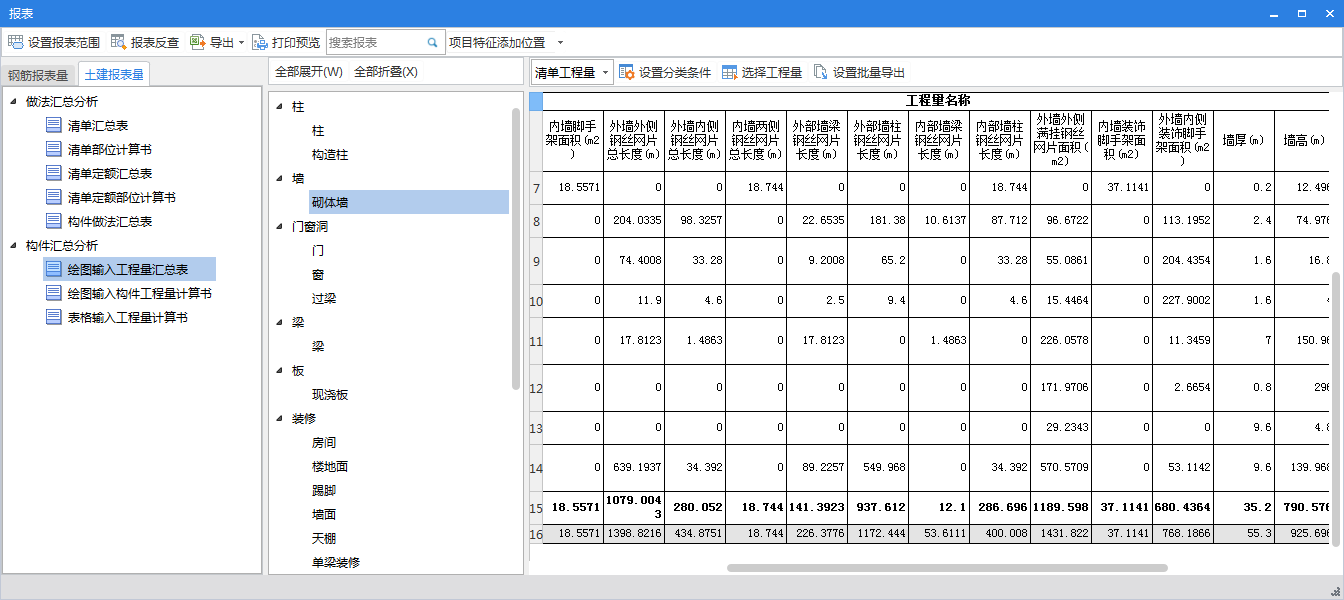Select 天棚 in the component tree
The height and width of the screenshot is (600, 1344).
pos(324,538)
